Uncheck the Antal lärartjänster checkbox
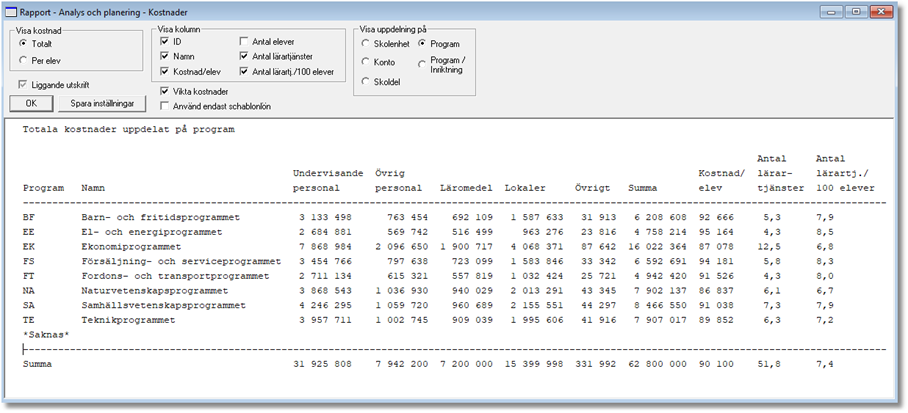The width and height of the screenshot is (908, 413). click(x=245, y=57)
